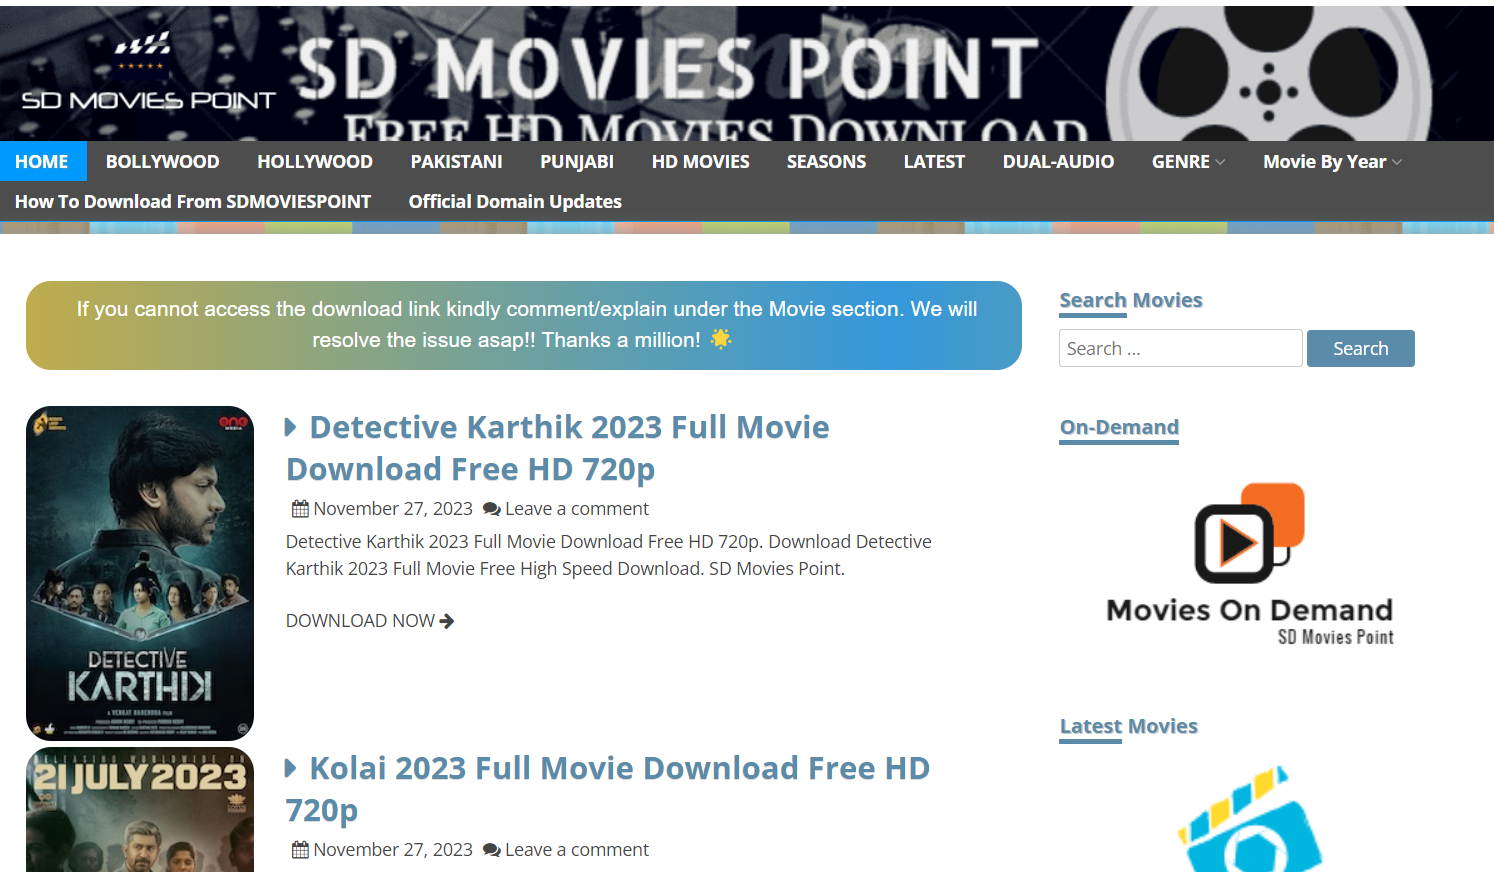Focus the Search movies text field
This screenshot has width=1494, height=872.
[x=1180, y=349]
